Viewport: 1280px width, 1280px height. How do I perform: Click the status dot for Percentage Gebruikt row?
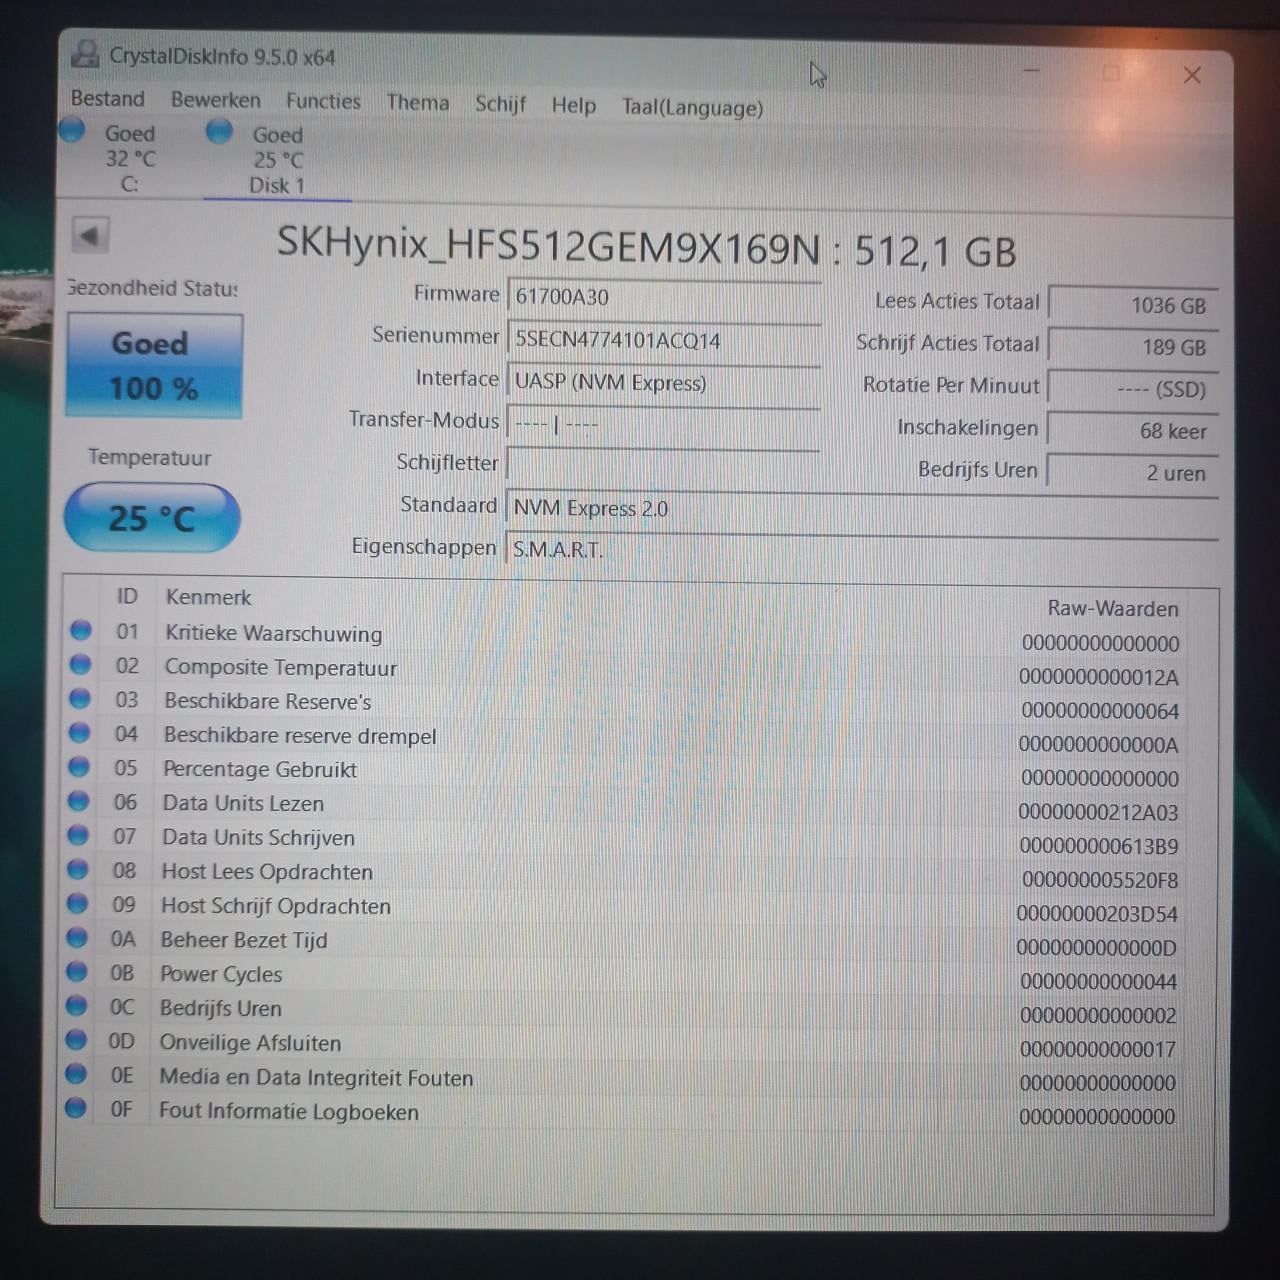79,767
